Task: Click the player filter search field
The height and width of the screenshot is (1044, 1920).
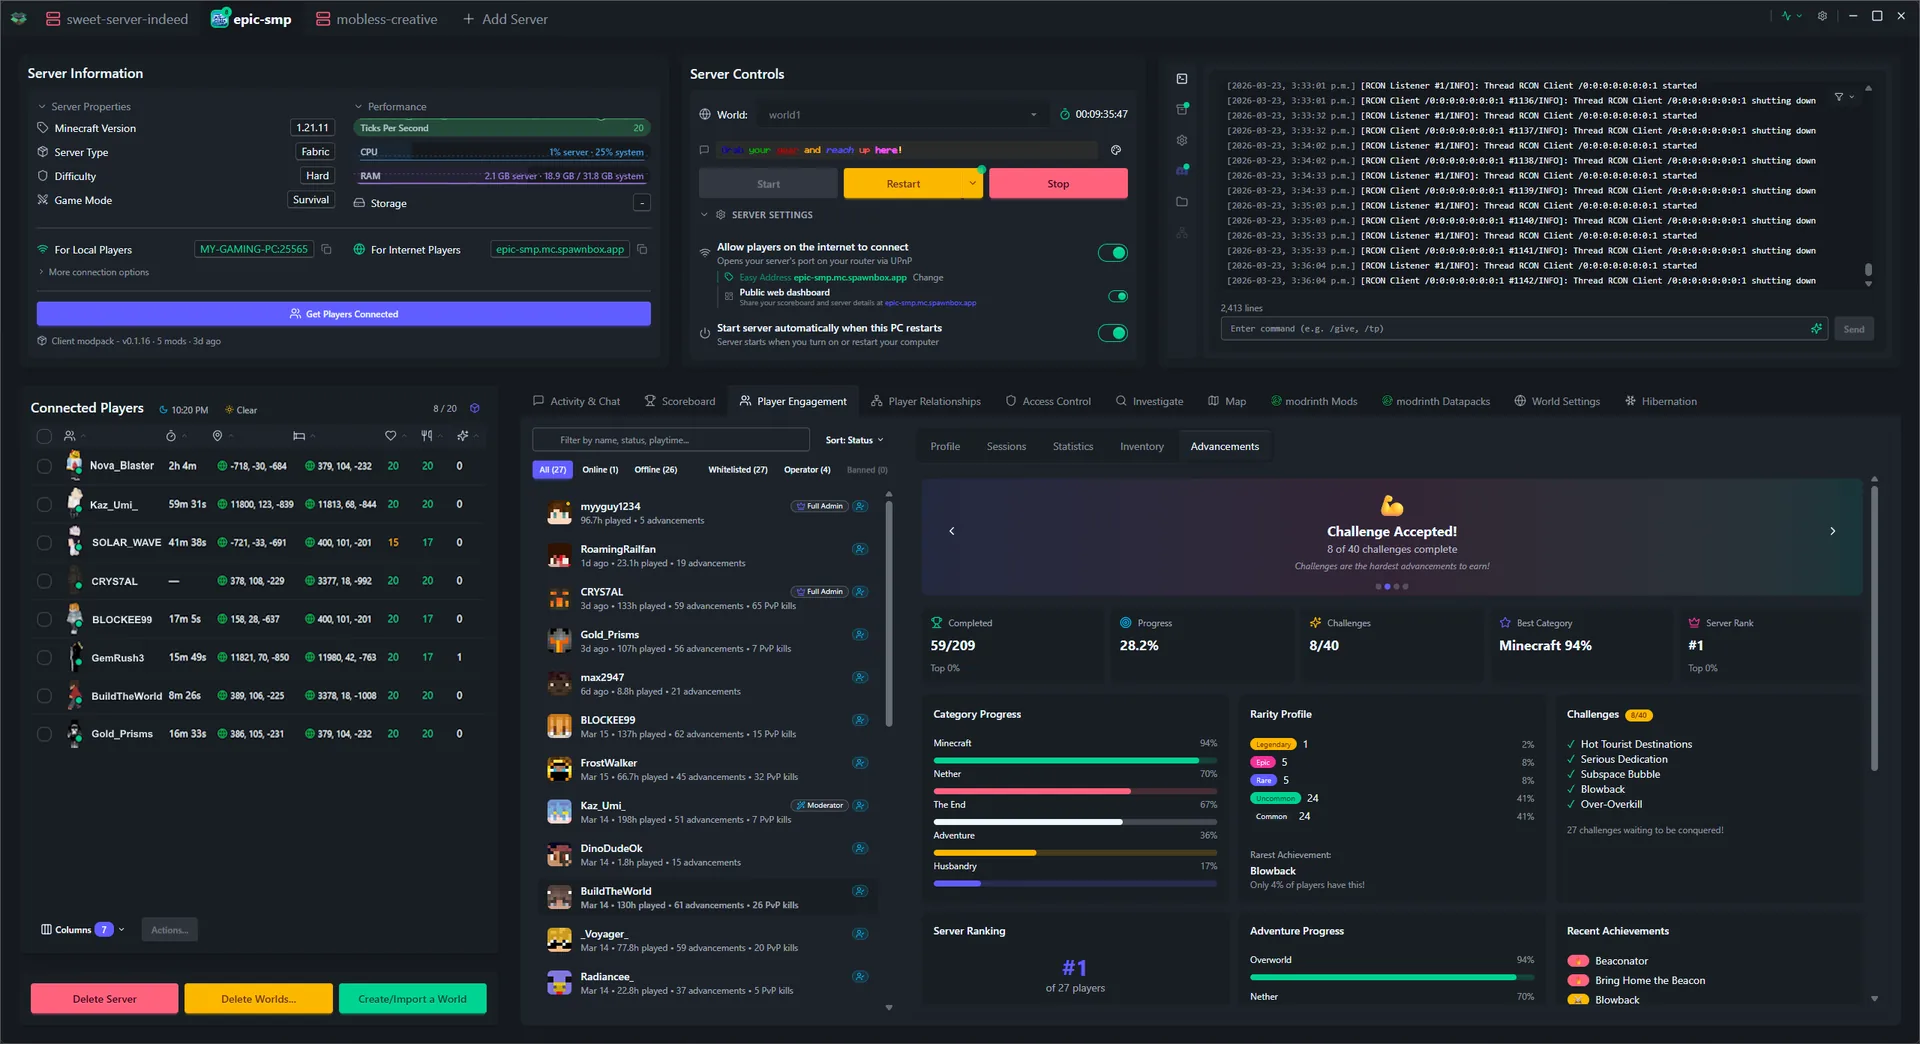Action: (670, 439)
